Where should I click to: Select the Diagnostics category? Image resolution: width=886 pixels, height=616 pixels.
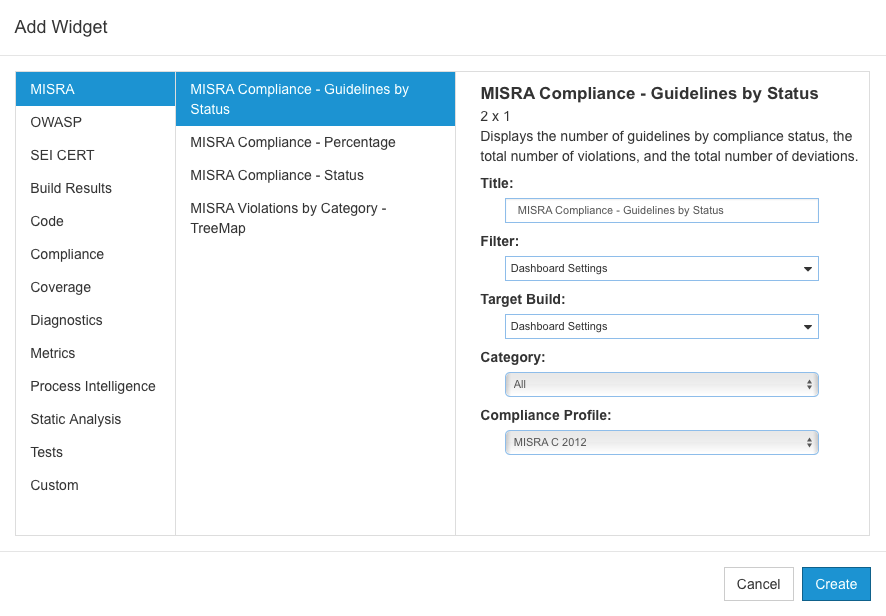(x=95, y=320)
